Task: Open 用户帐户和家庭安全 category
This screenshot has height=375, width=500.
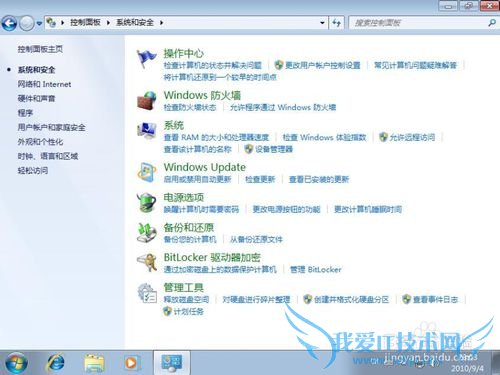Action: point(51,127)
